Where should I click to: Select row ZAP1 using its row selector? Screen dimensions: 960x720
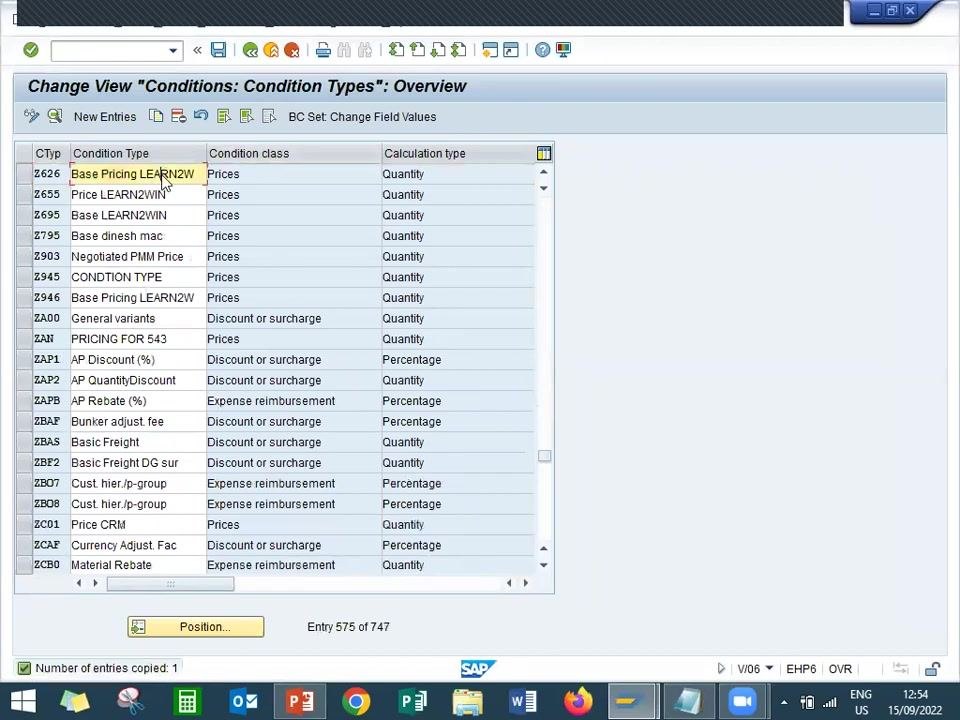point(24,359)
